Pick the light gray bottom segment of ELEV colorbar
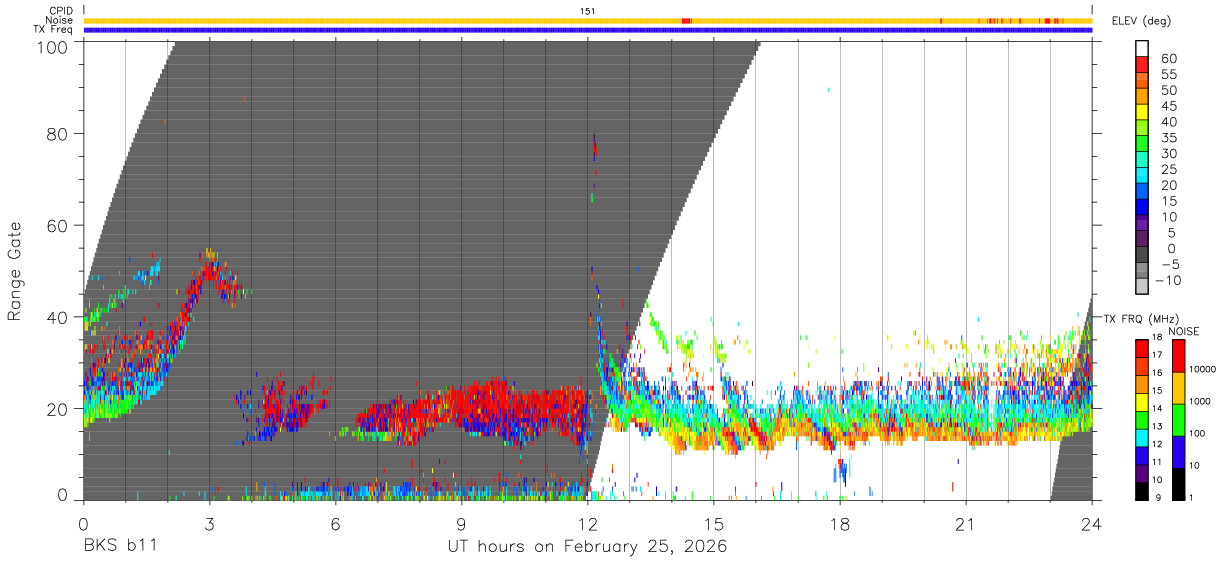 [x=1142, y=287]
